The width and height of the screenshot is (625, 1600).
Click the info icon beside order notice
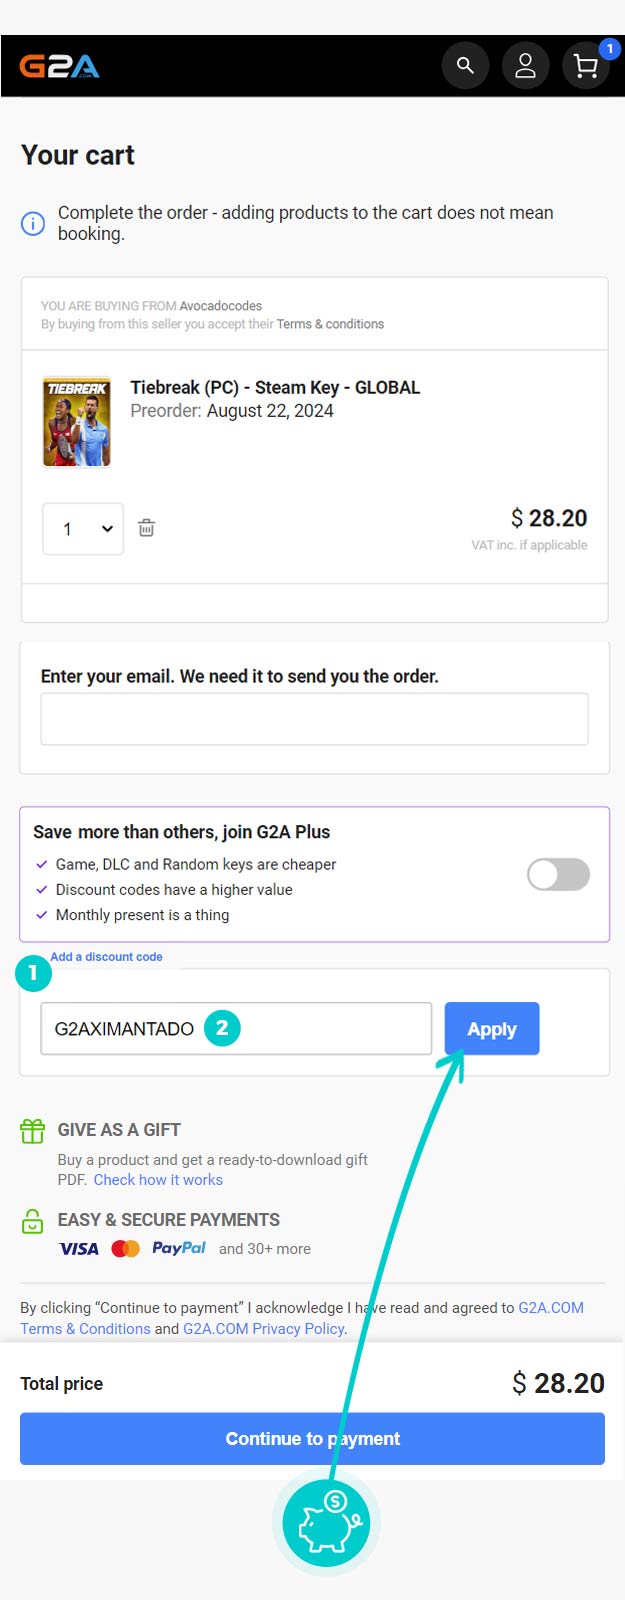click(33, 223)
